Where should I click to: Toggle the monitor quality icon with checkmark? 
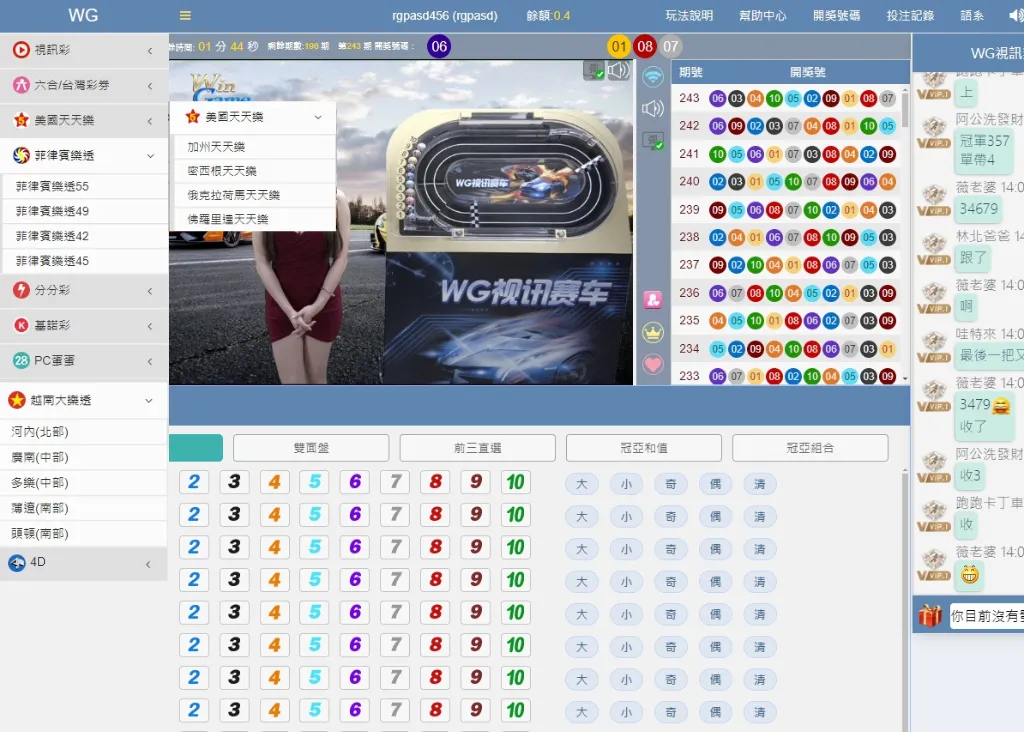coord(653,141)
